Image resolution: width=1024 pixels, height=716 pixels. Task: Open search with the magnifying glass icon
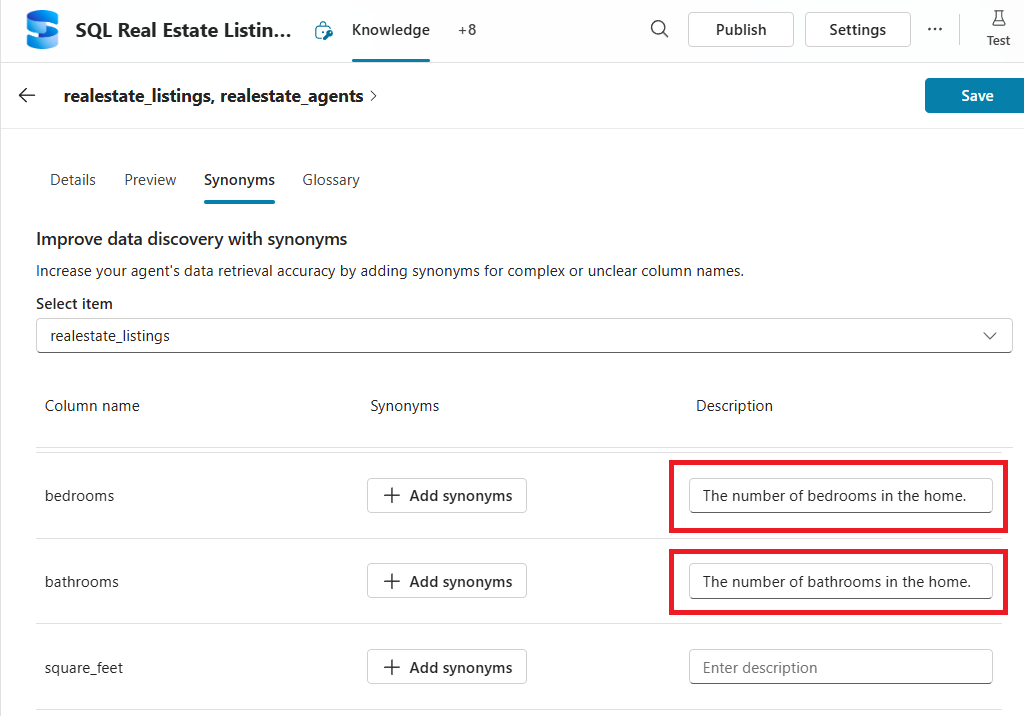click(x=659, y=29)
